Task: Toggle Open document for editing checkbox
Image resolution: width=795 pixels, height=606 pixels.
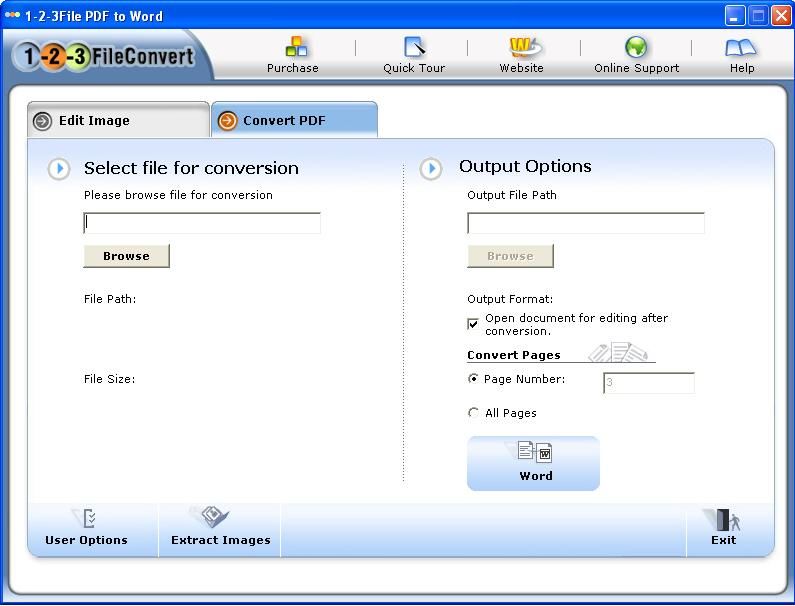Action: click(x=473, y=324)
